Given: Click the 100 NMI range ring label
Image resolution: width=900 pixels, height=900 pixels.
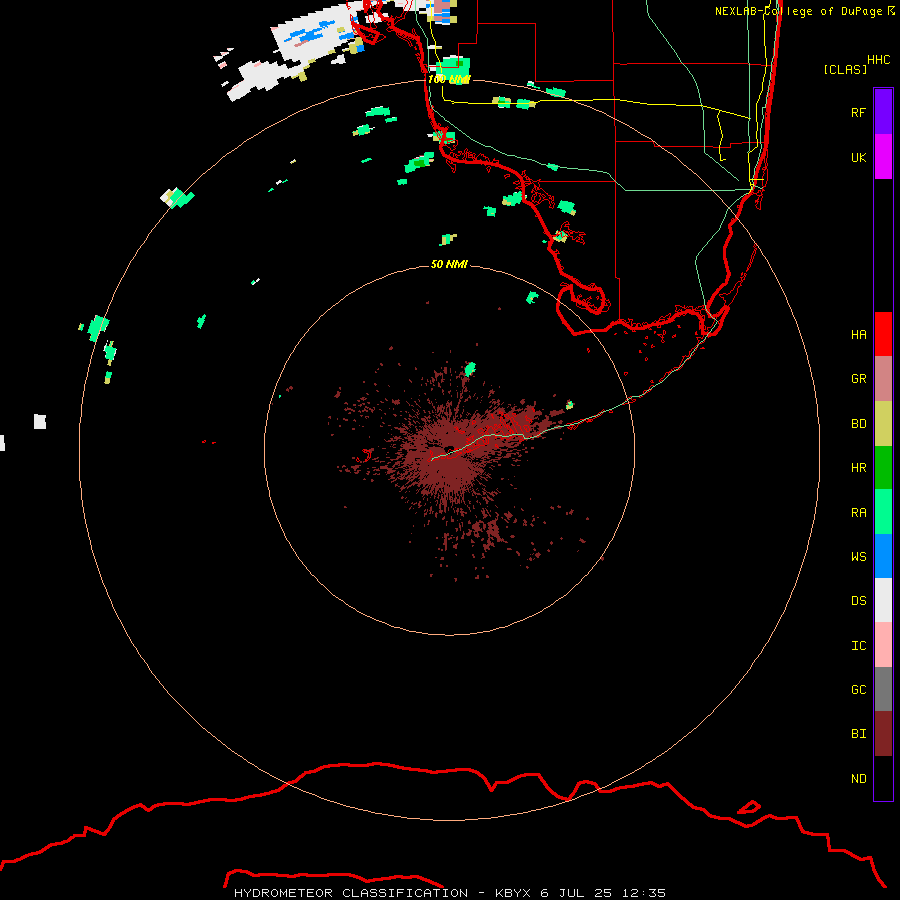Looking at the screenshot, I should pos(449,79).
